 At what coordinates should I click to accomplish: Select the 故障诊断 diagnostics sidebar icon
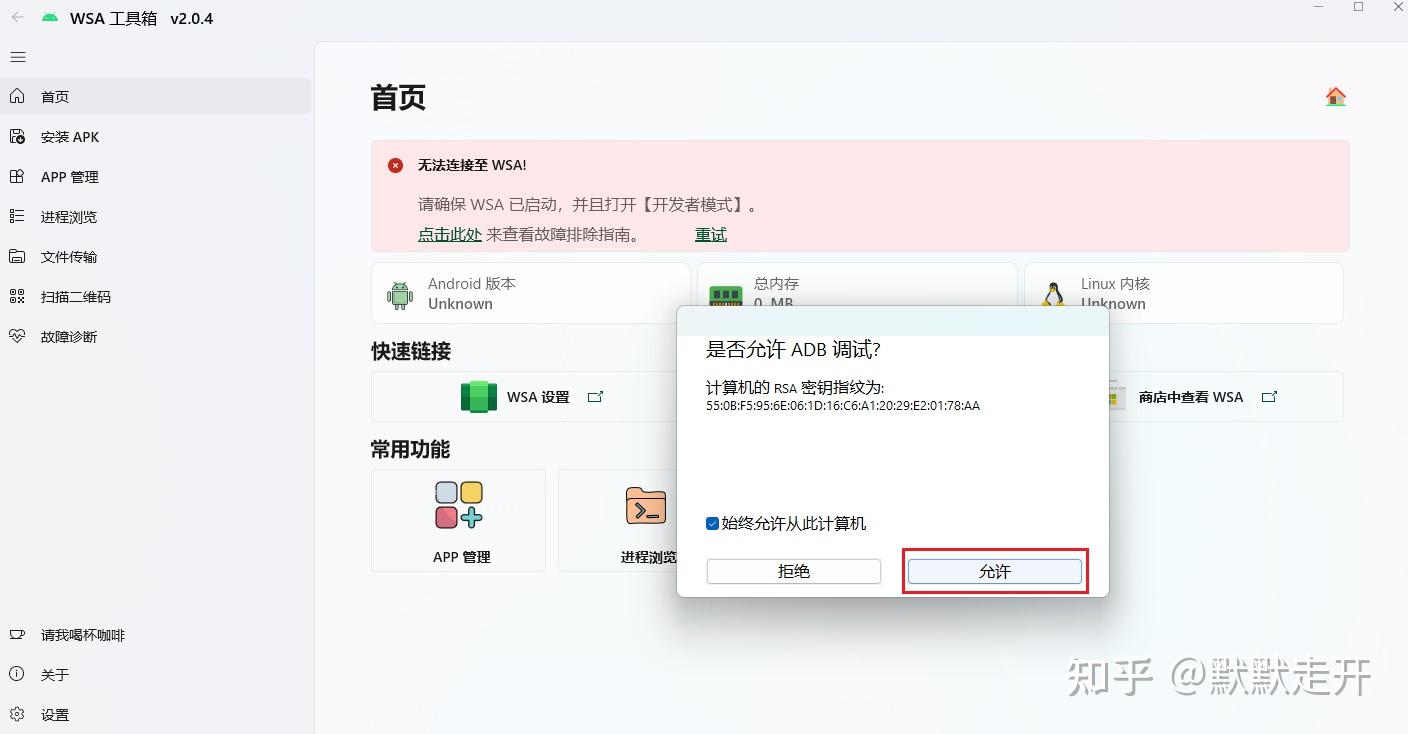(x=17, y=336)
